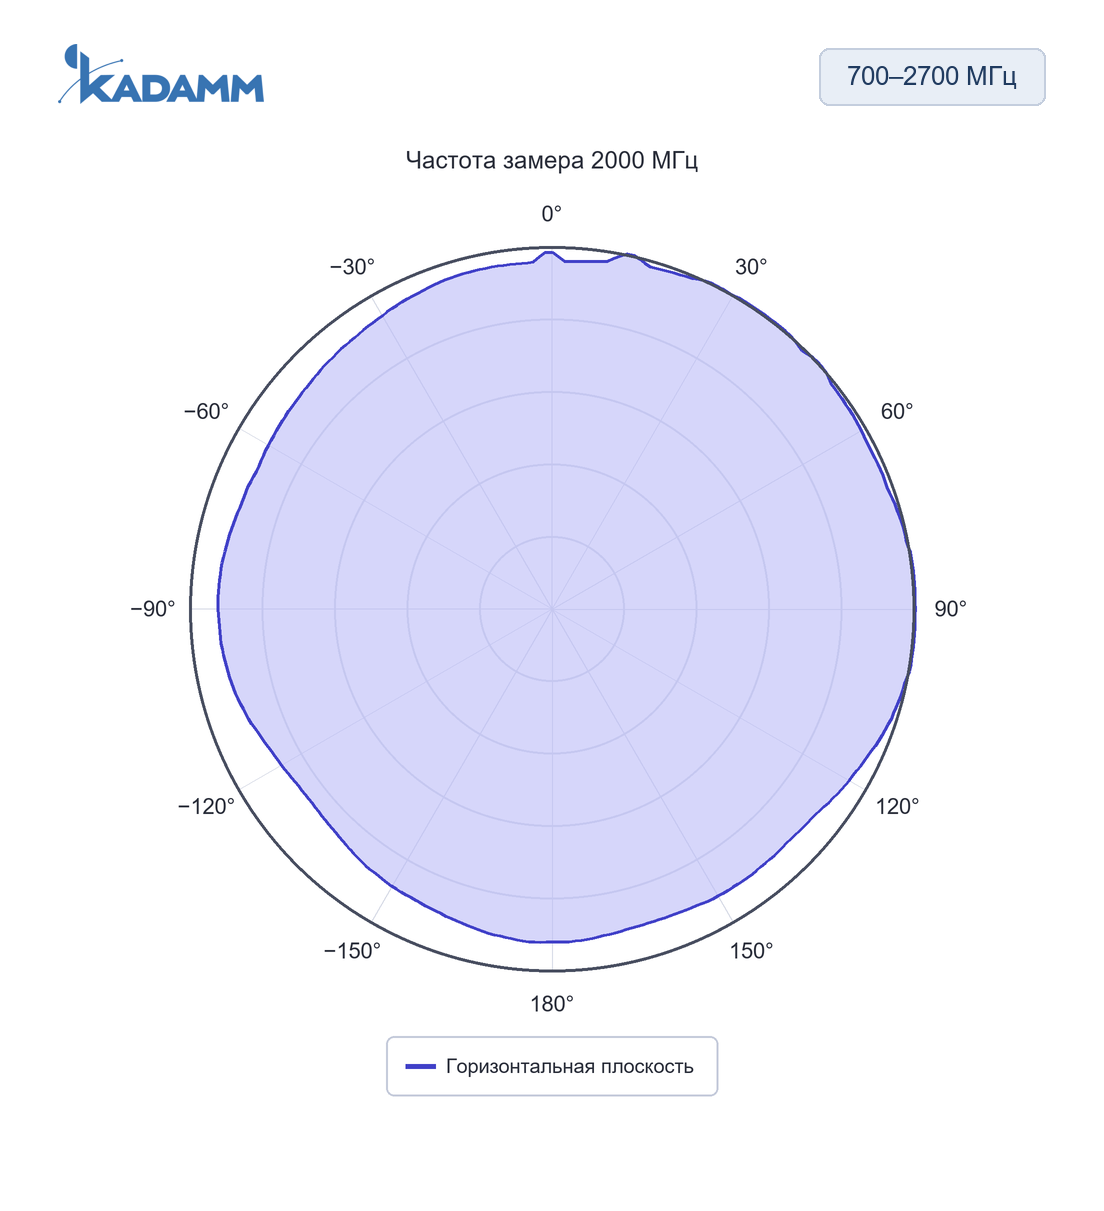Click the 30° angle label
Screen dimensions: 1104x1211
751,267
